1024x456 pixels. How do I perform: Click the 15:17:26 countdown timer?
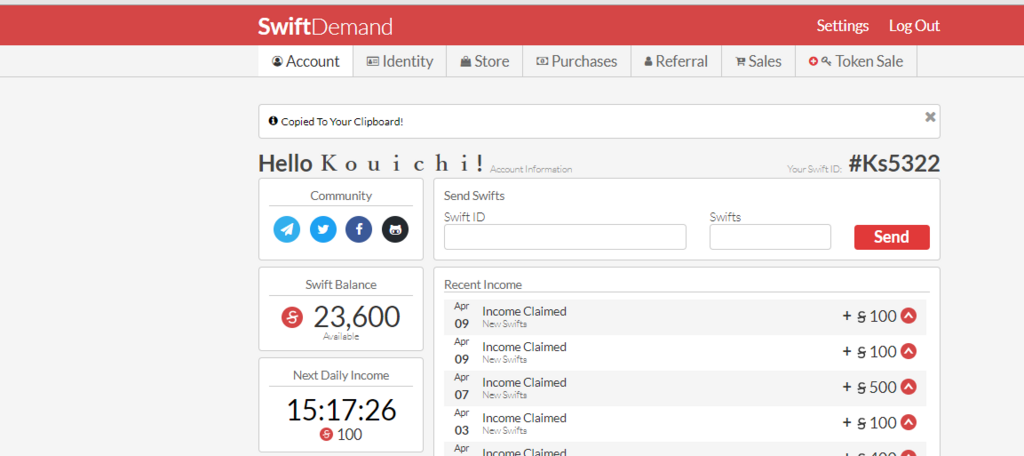pos(341,410)
